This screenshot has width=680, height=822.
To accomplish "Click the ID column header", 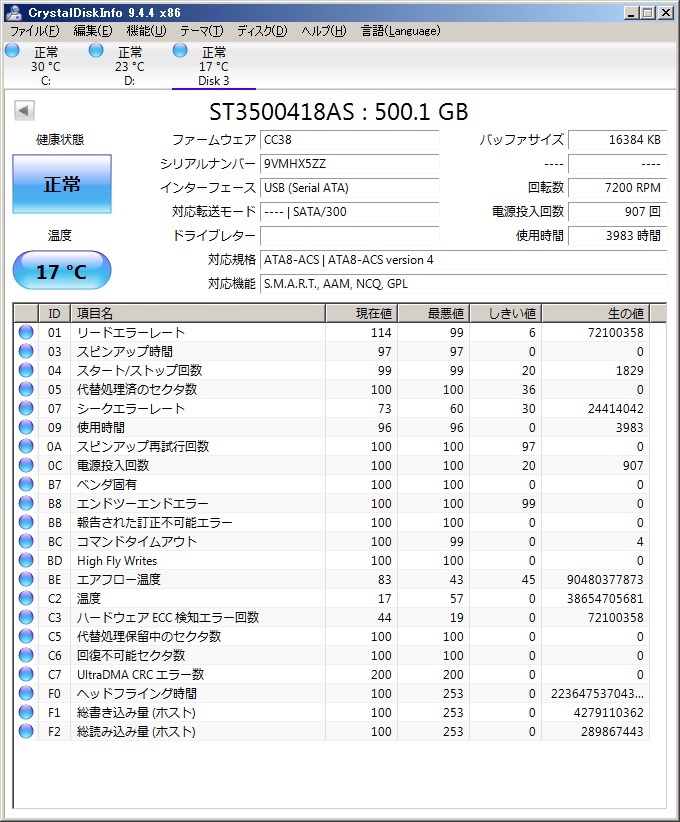I will 55,313.
